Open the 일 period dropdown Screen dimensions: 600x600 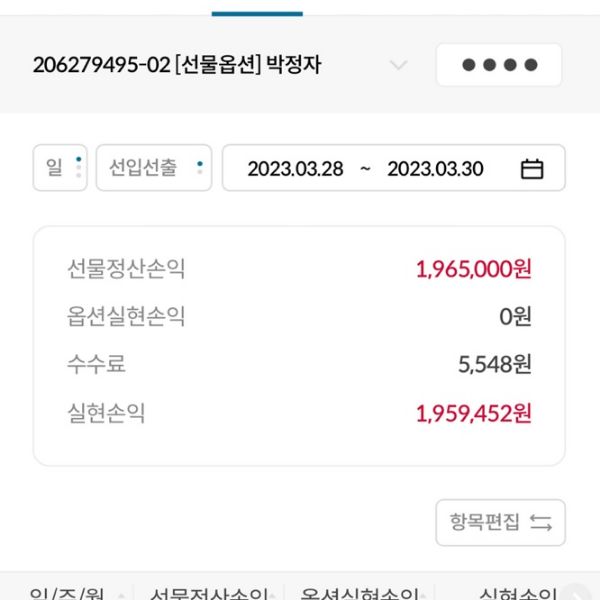61,168
